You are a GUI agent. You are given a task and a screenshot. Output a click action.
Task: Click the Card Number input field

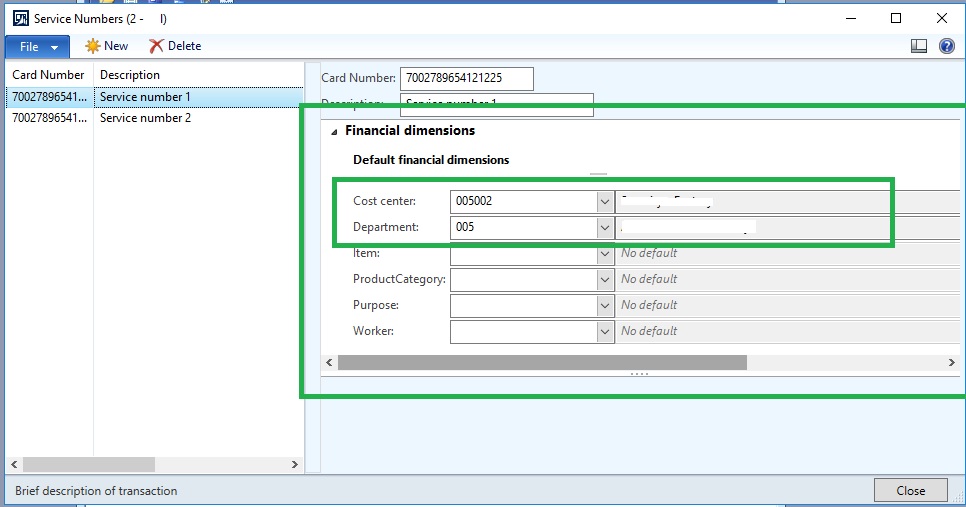466,78
